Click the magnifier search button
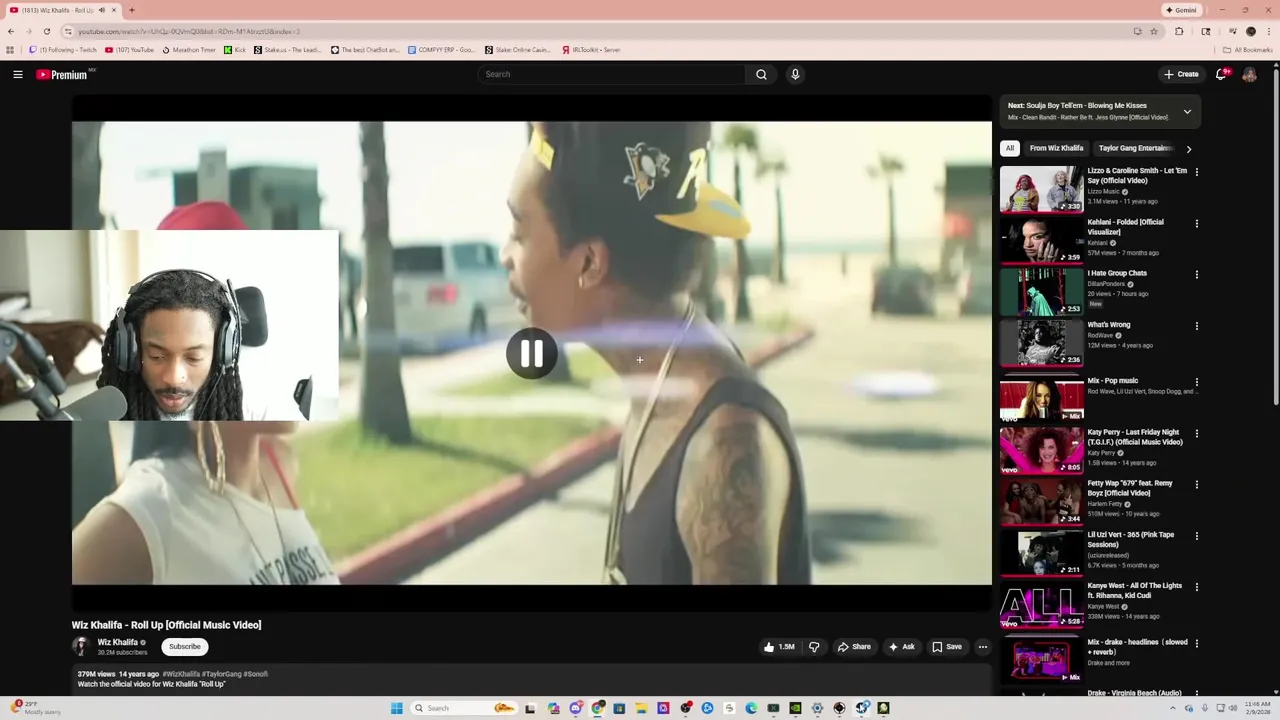The image size is (1280, 720). tap(761, 74)
